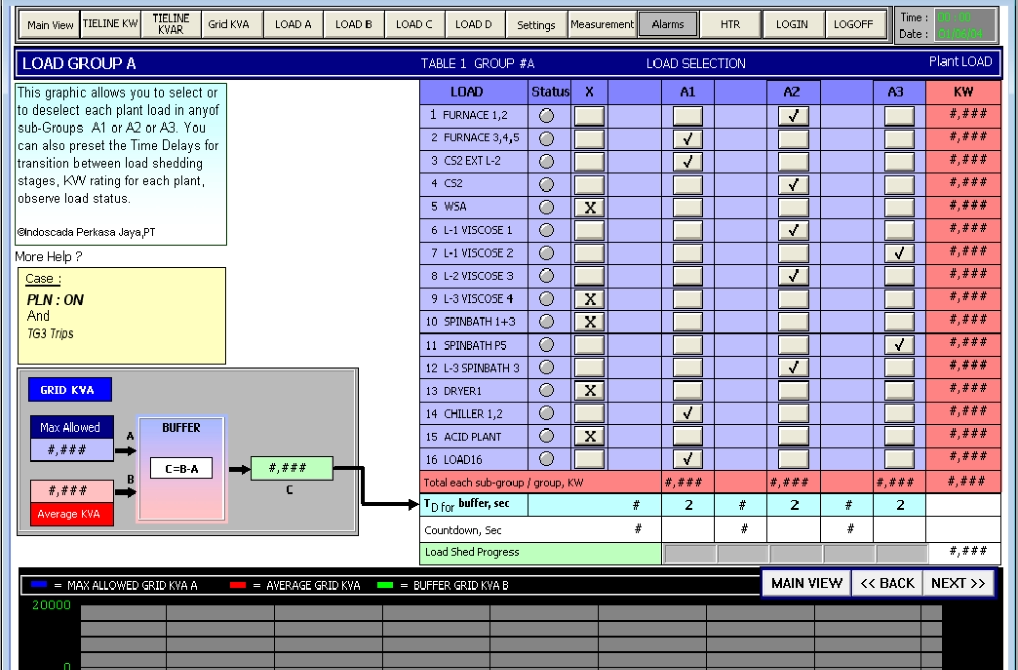The width and height of the screenshot is (1018, 670).
Task: Toggle X checkbox for SPINBATH 1+3
Action: point(589,322)
